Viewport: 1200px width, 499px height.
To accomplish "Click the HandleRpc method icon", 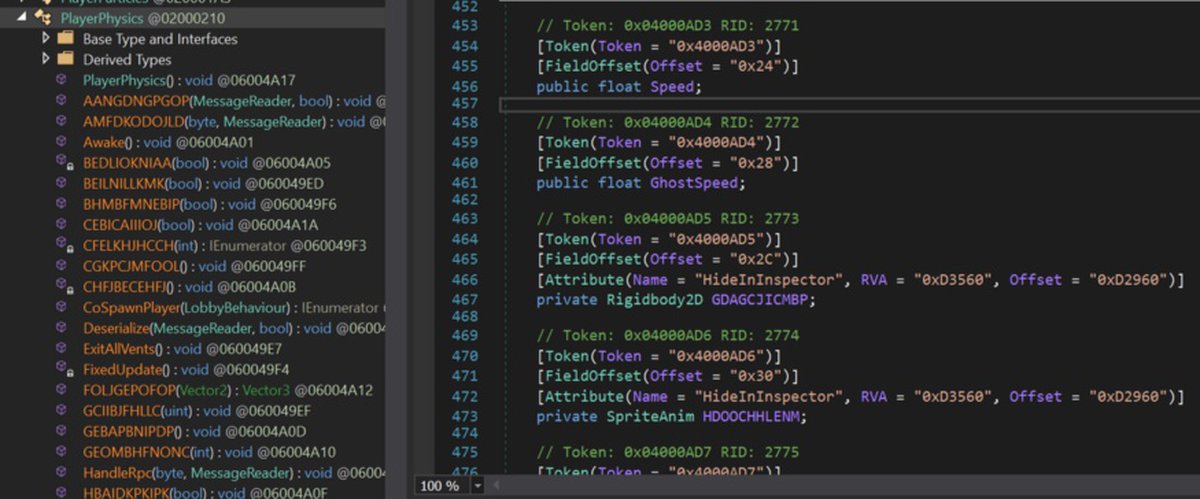I will 62,473.
